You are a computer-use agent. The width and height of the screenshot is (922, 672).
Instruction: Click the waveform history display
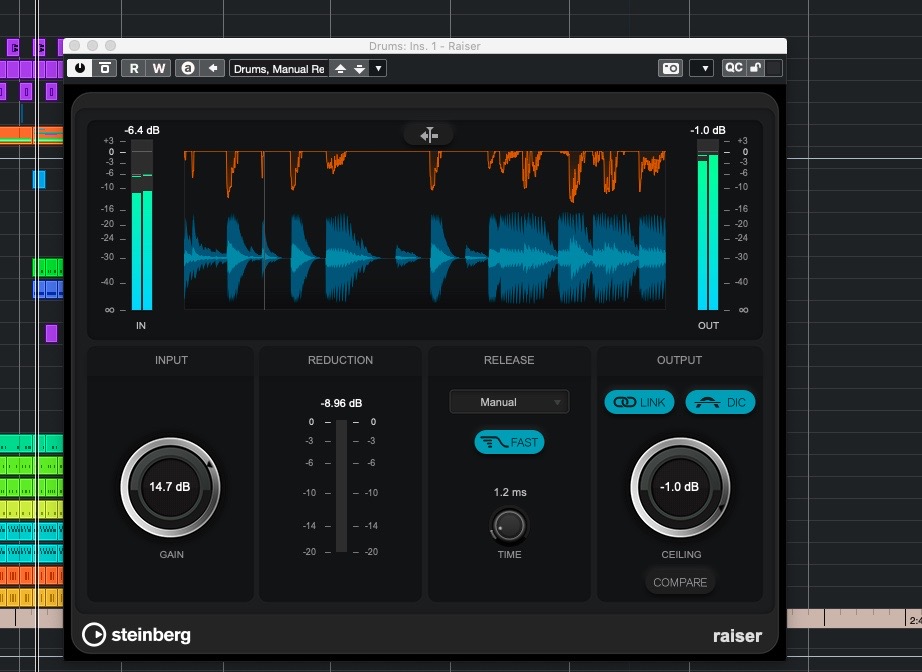pyautogui.click(x=425, y=230)
